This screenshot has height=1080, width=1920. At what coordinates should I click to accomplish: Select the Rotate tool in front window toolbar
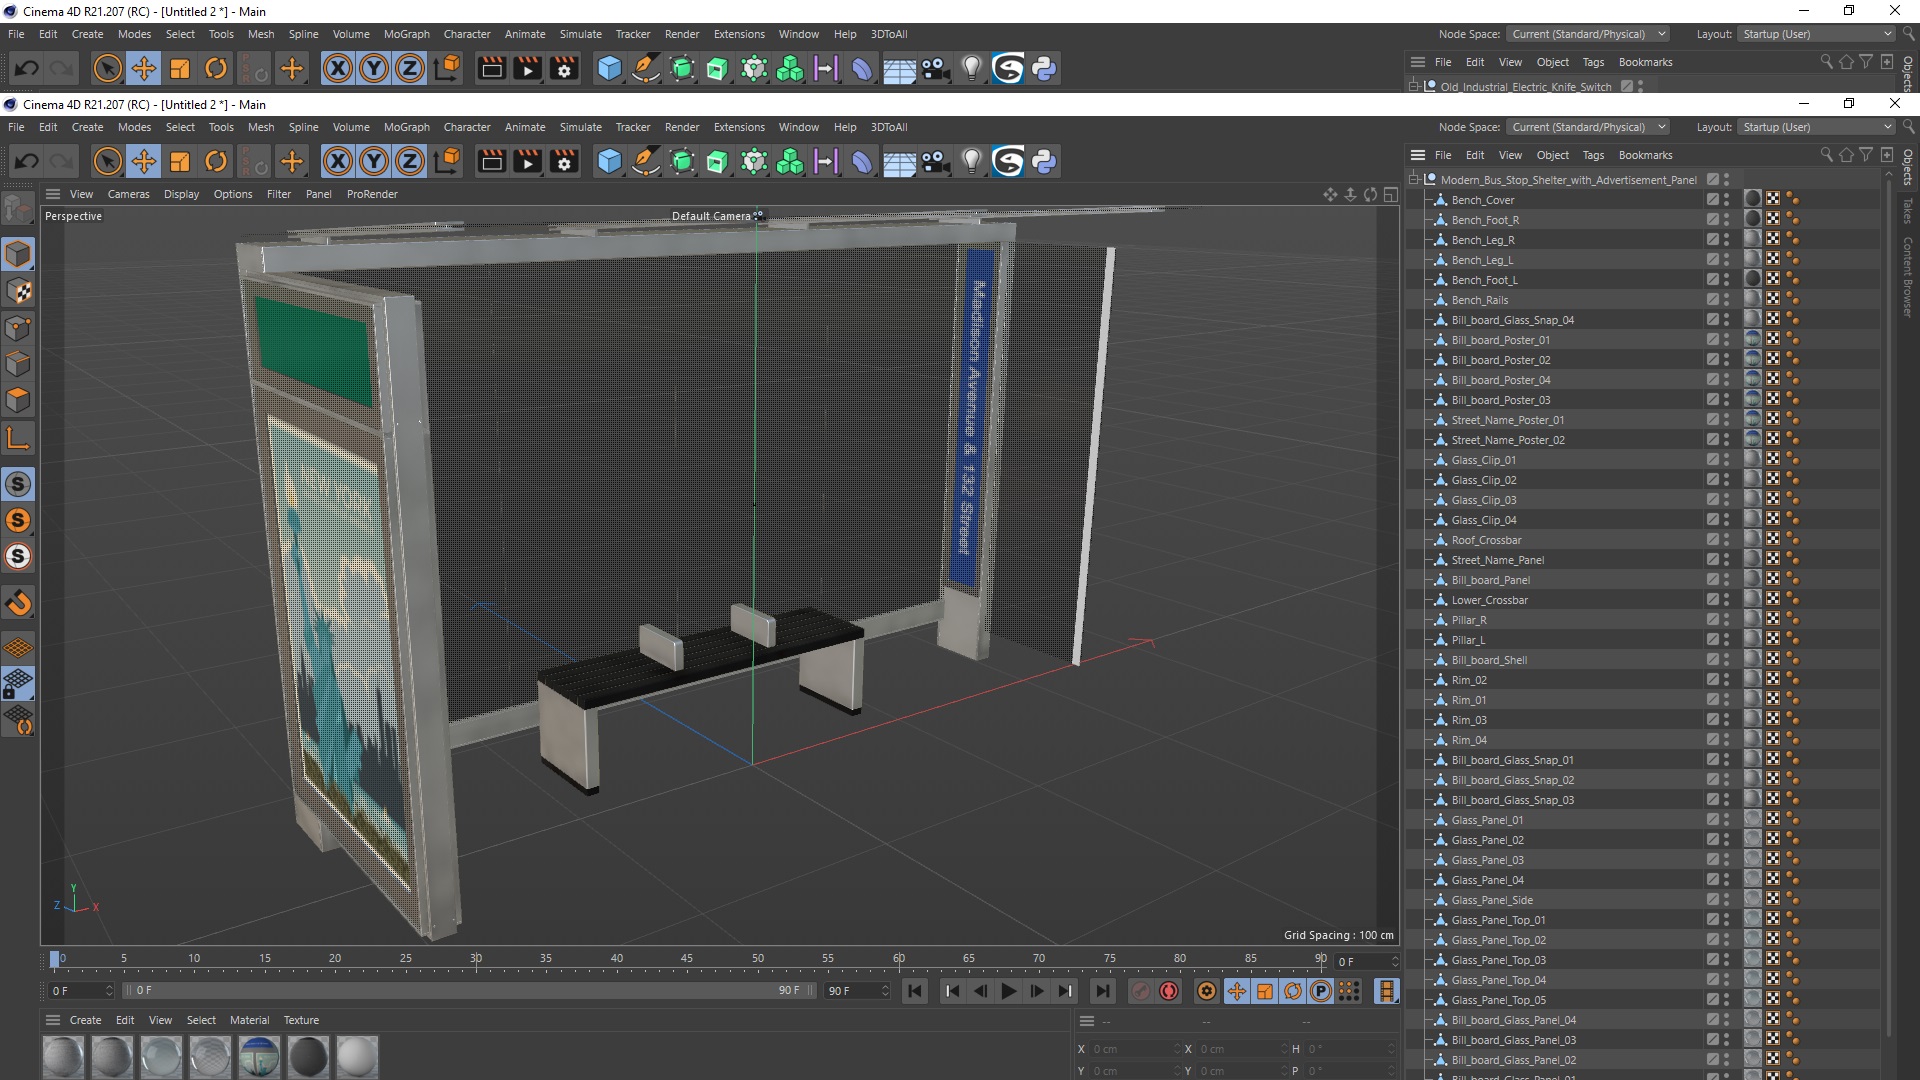216,161
